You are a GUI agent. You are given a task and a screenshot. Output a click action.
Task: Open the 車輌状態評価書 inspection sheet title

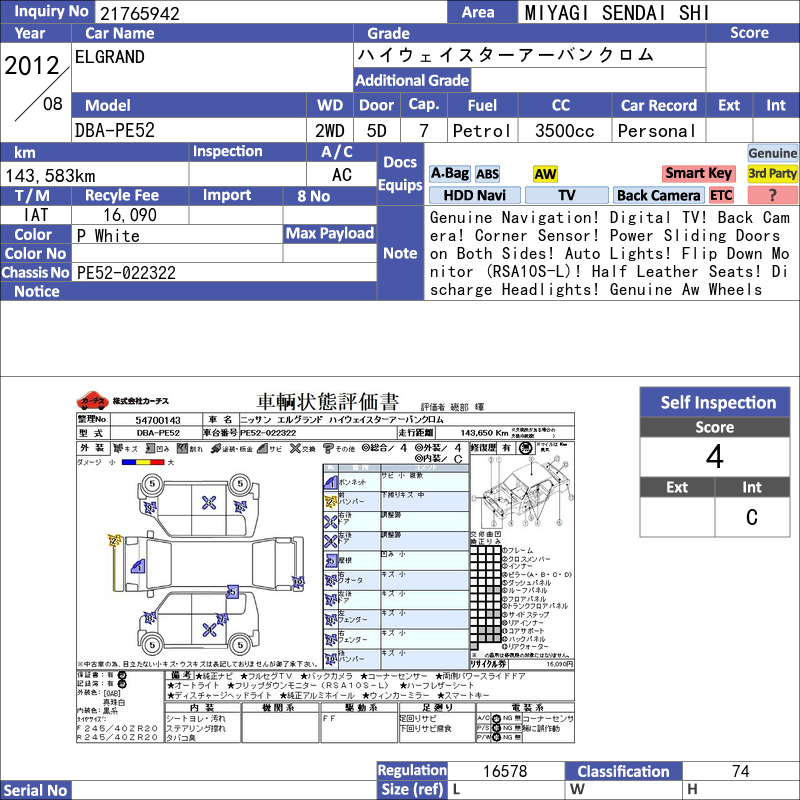click(x=327, y=402)
